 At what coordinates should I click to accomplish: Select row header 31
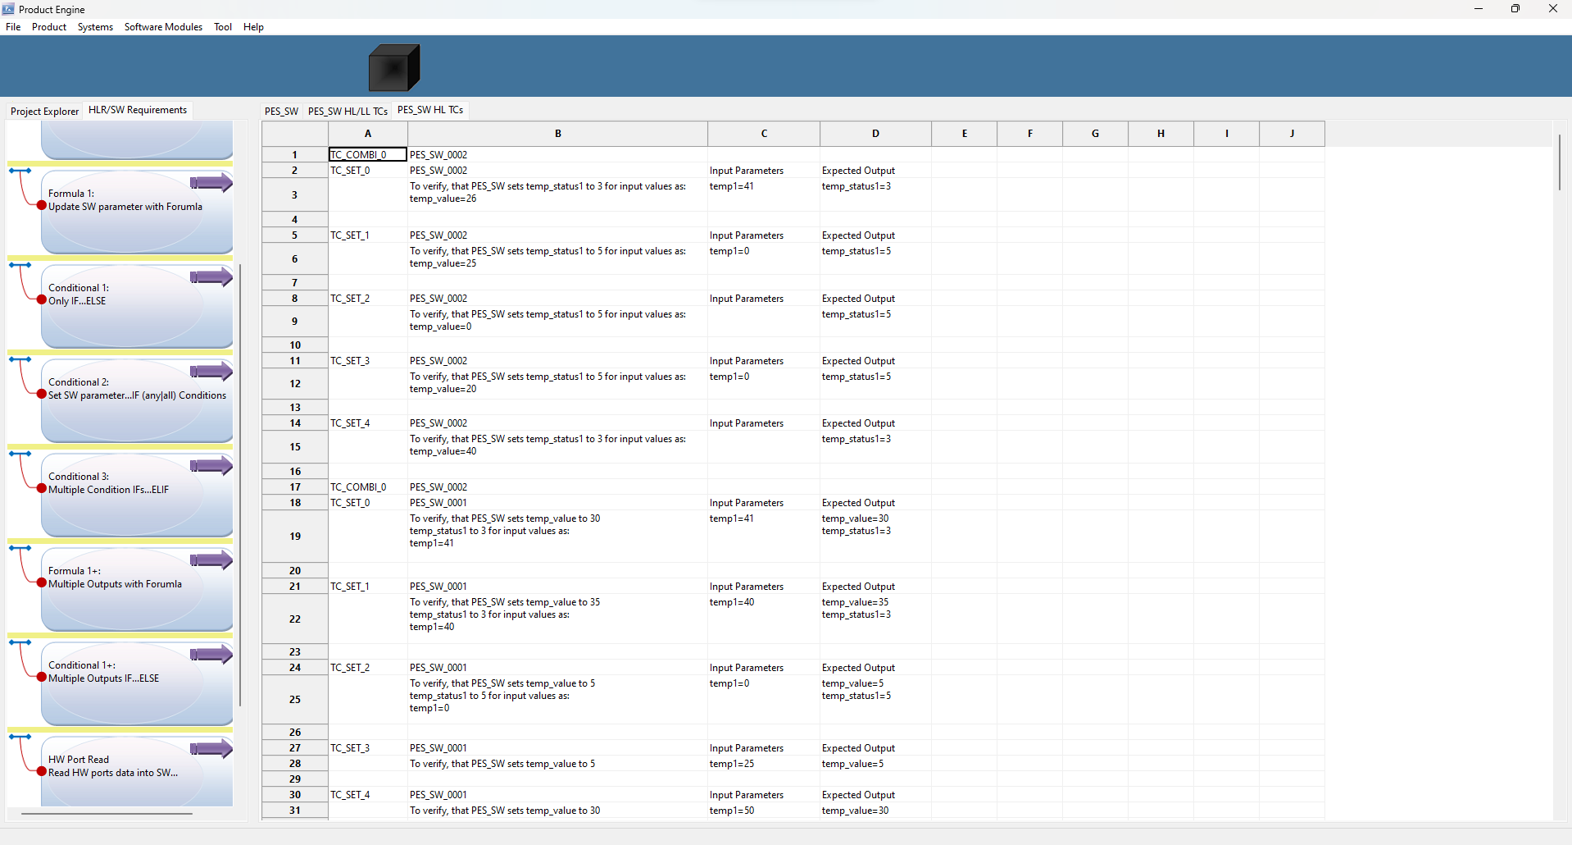[295, 810]
